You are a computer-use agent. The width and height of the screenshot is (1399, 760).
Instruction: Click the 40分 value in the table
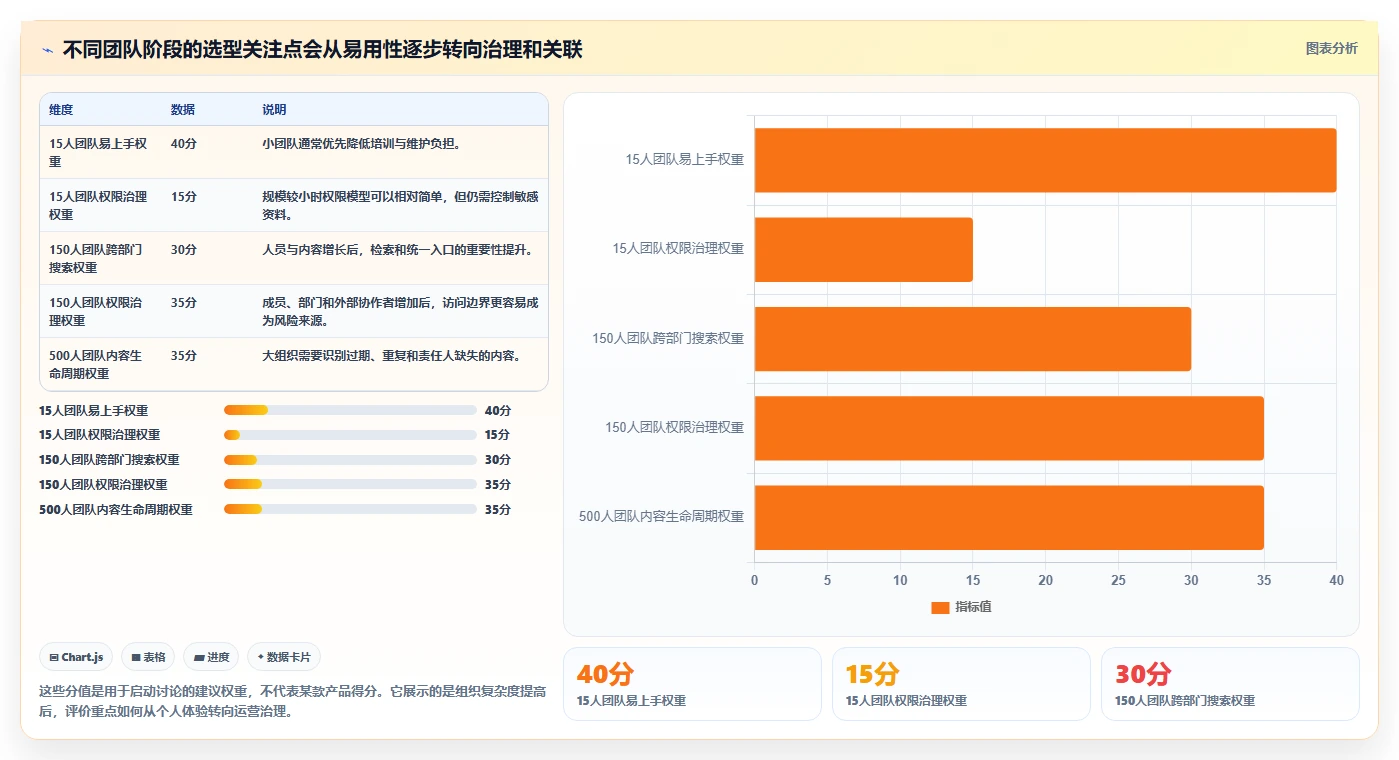click(x=184, y=144)
